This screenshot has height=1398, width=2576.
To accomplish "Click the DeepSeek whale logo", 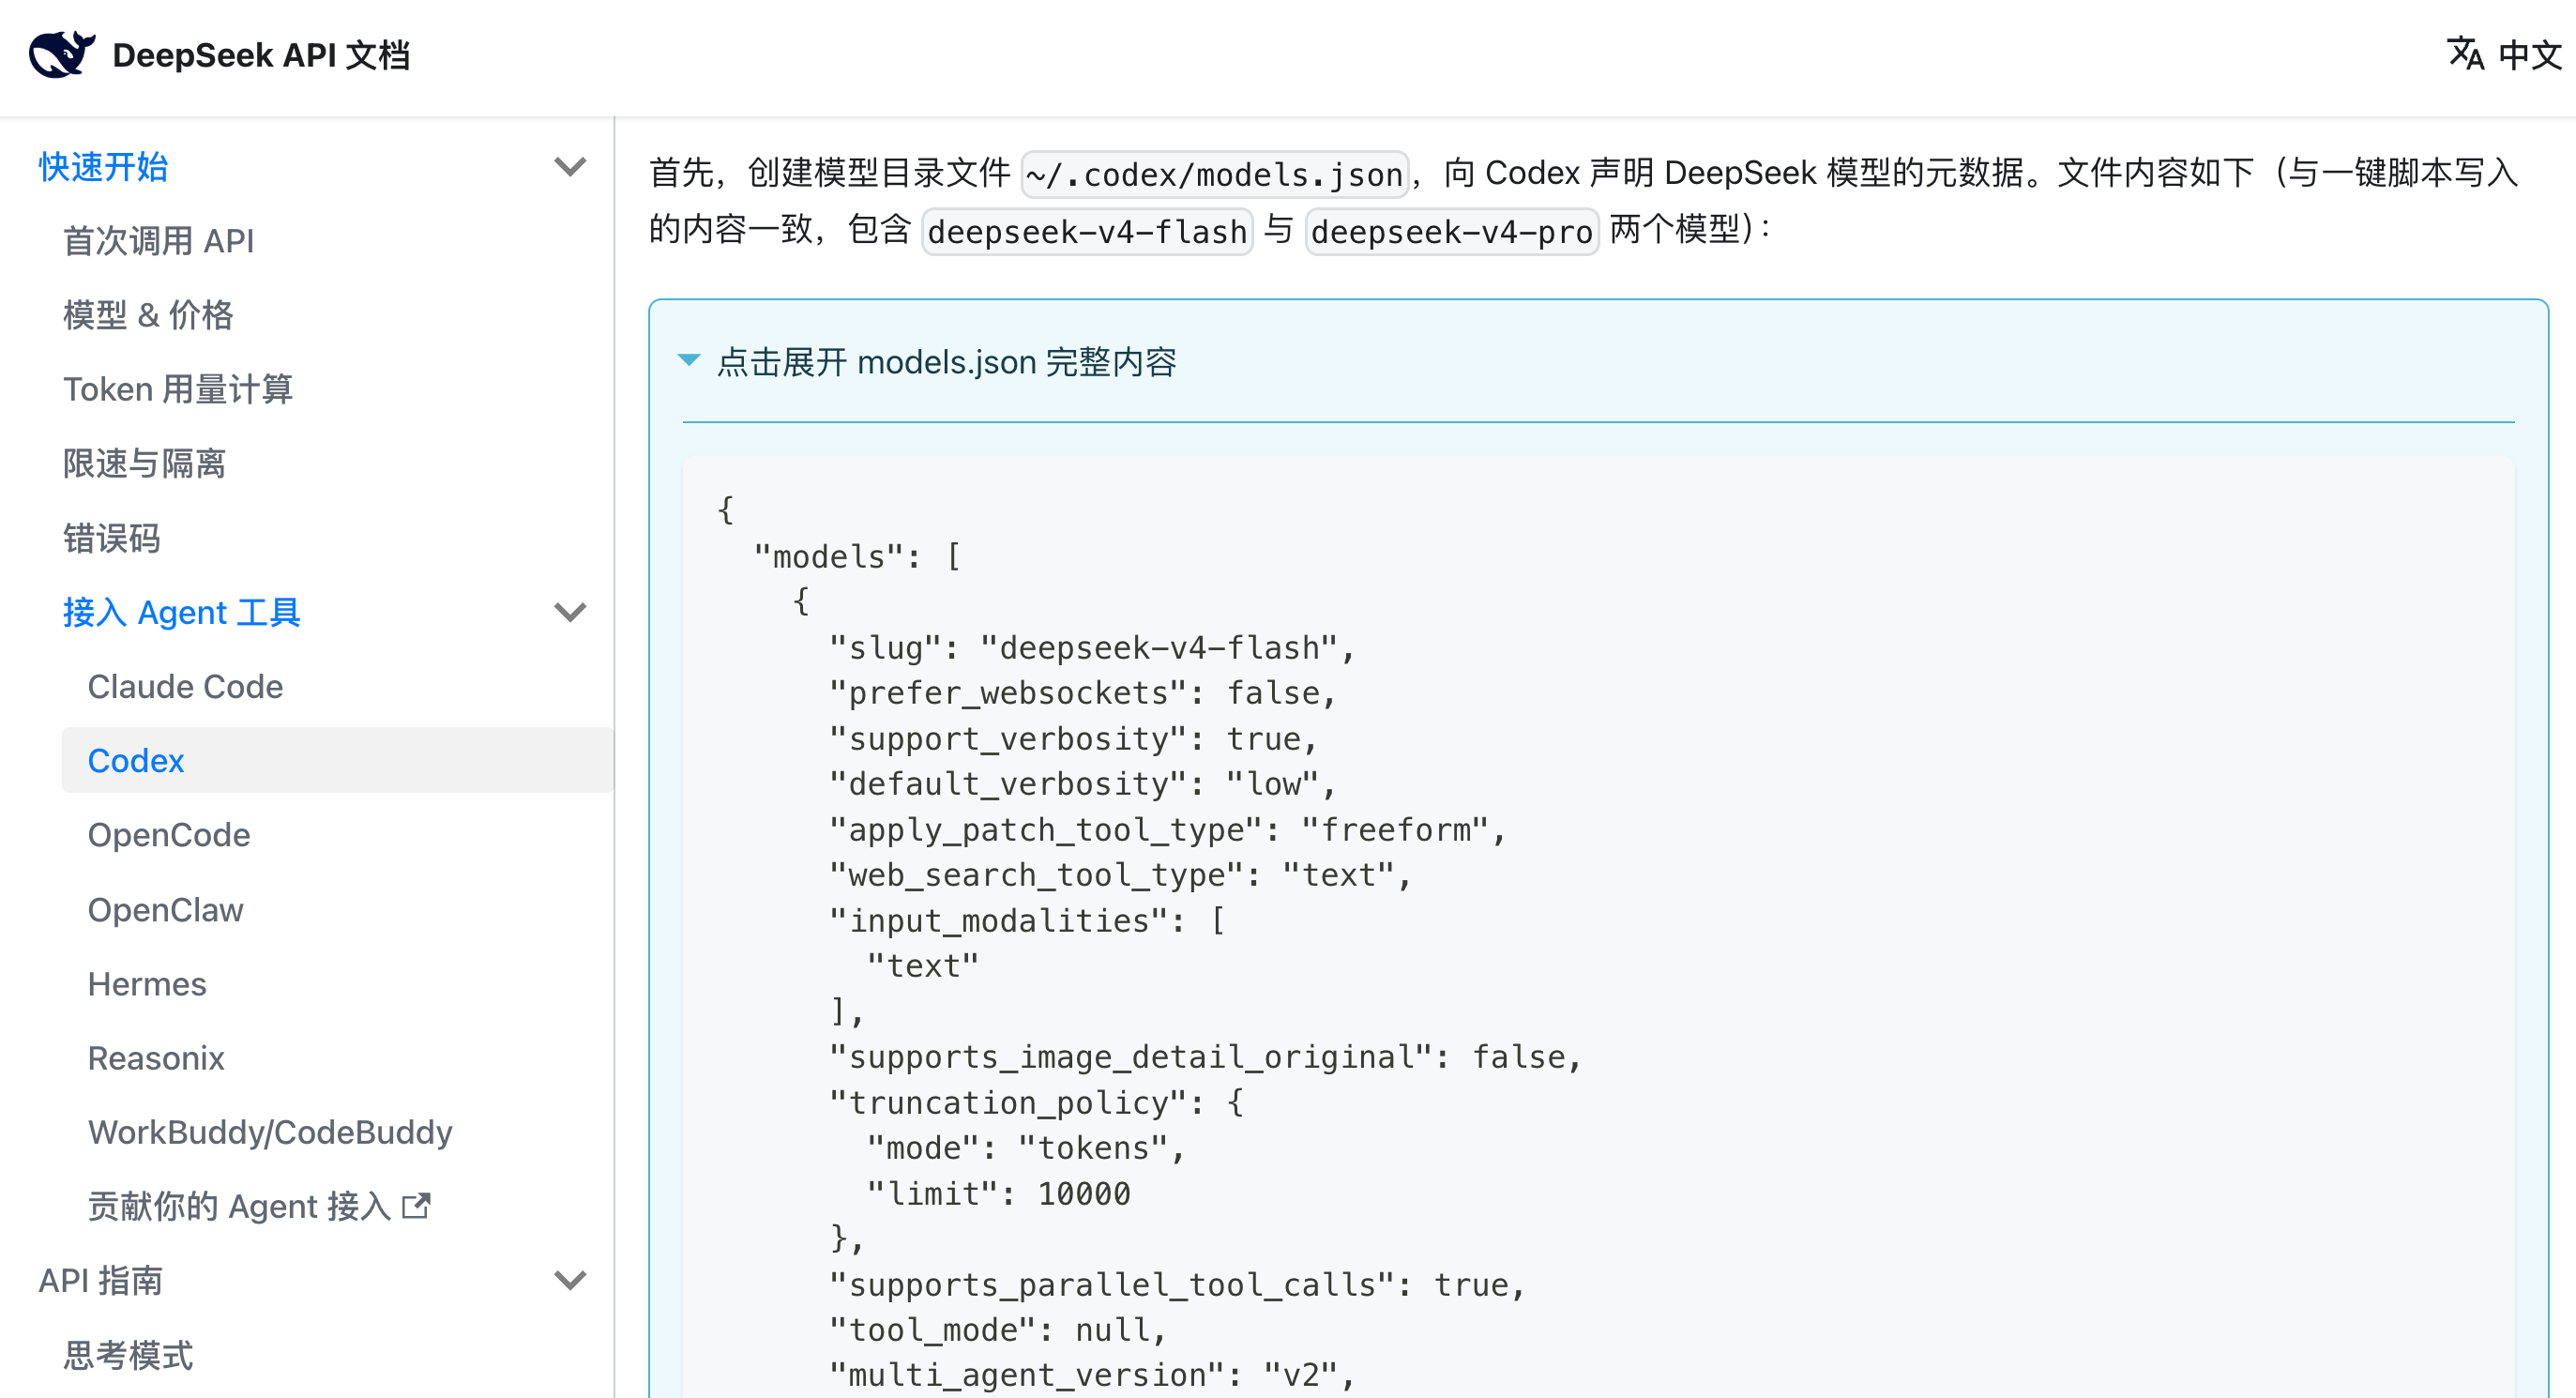I will coord(62,54).
